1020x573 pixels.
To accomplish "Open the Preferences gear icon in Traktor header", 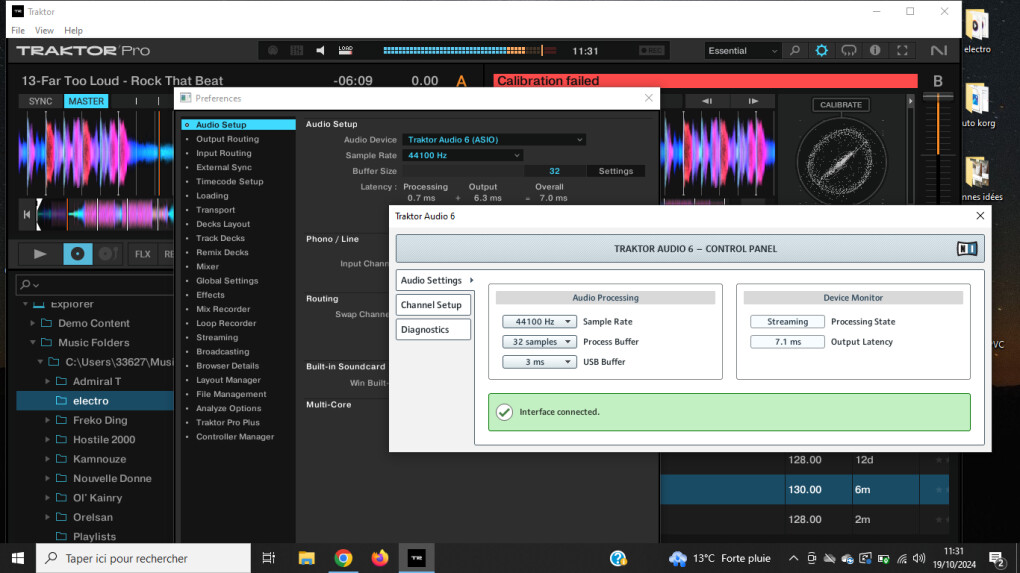I will pyautogui.click(x=822, y=51).
